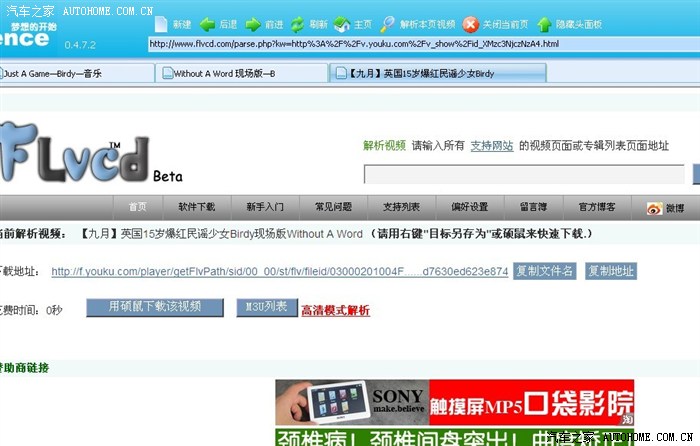This screenshot has height=446, width=700.
Task: Open the 软件下载 navigation menu item
Action: pos(197,207)
